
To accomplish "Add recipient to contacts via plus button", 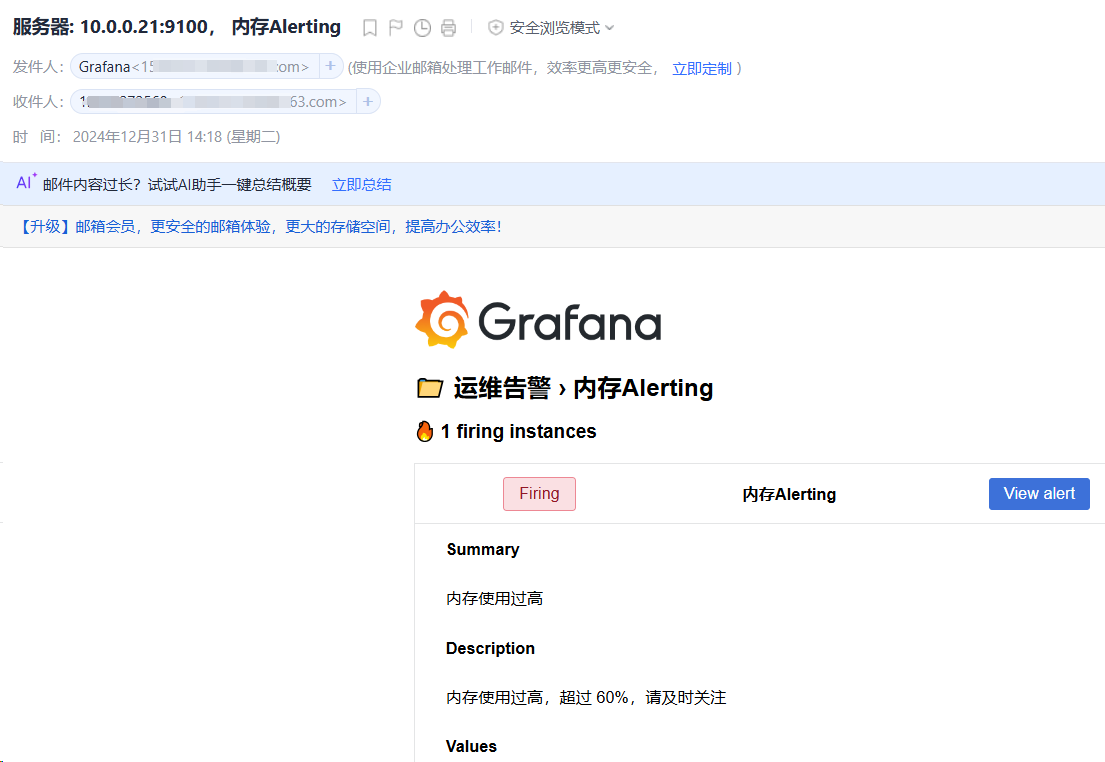I will click(368, 102).
